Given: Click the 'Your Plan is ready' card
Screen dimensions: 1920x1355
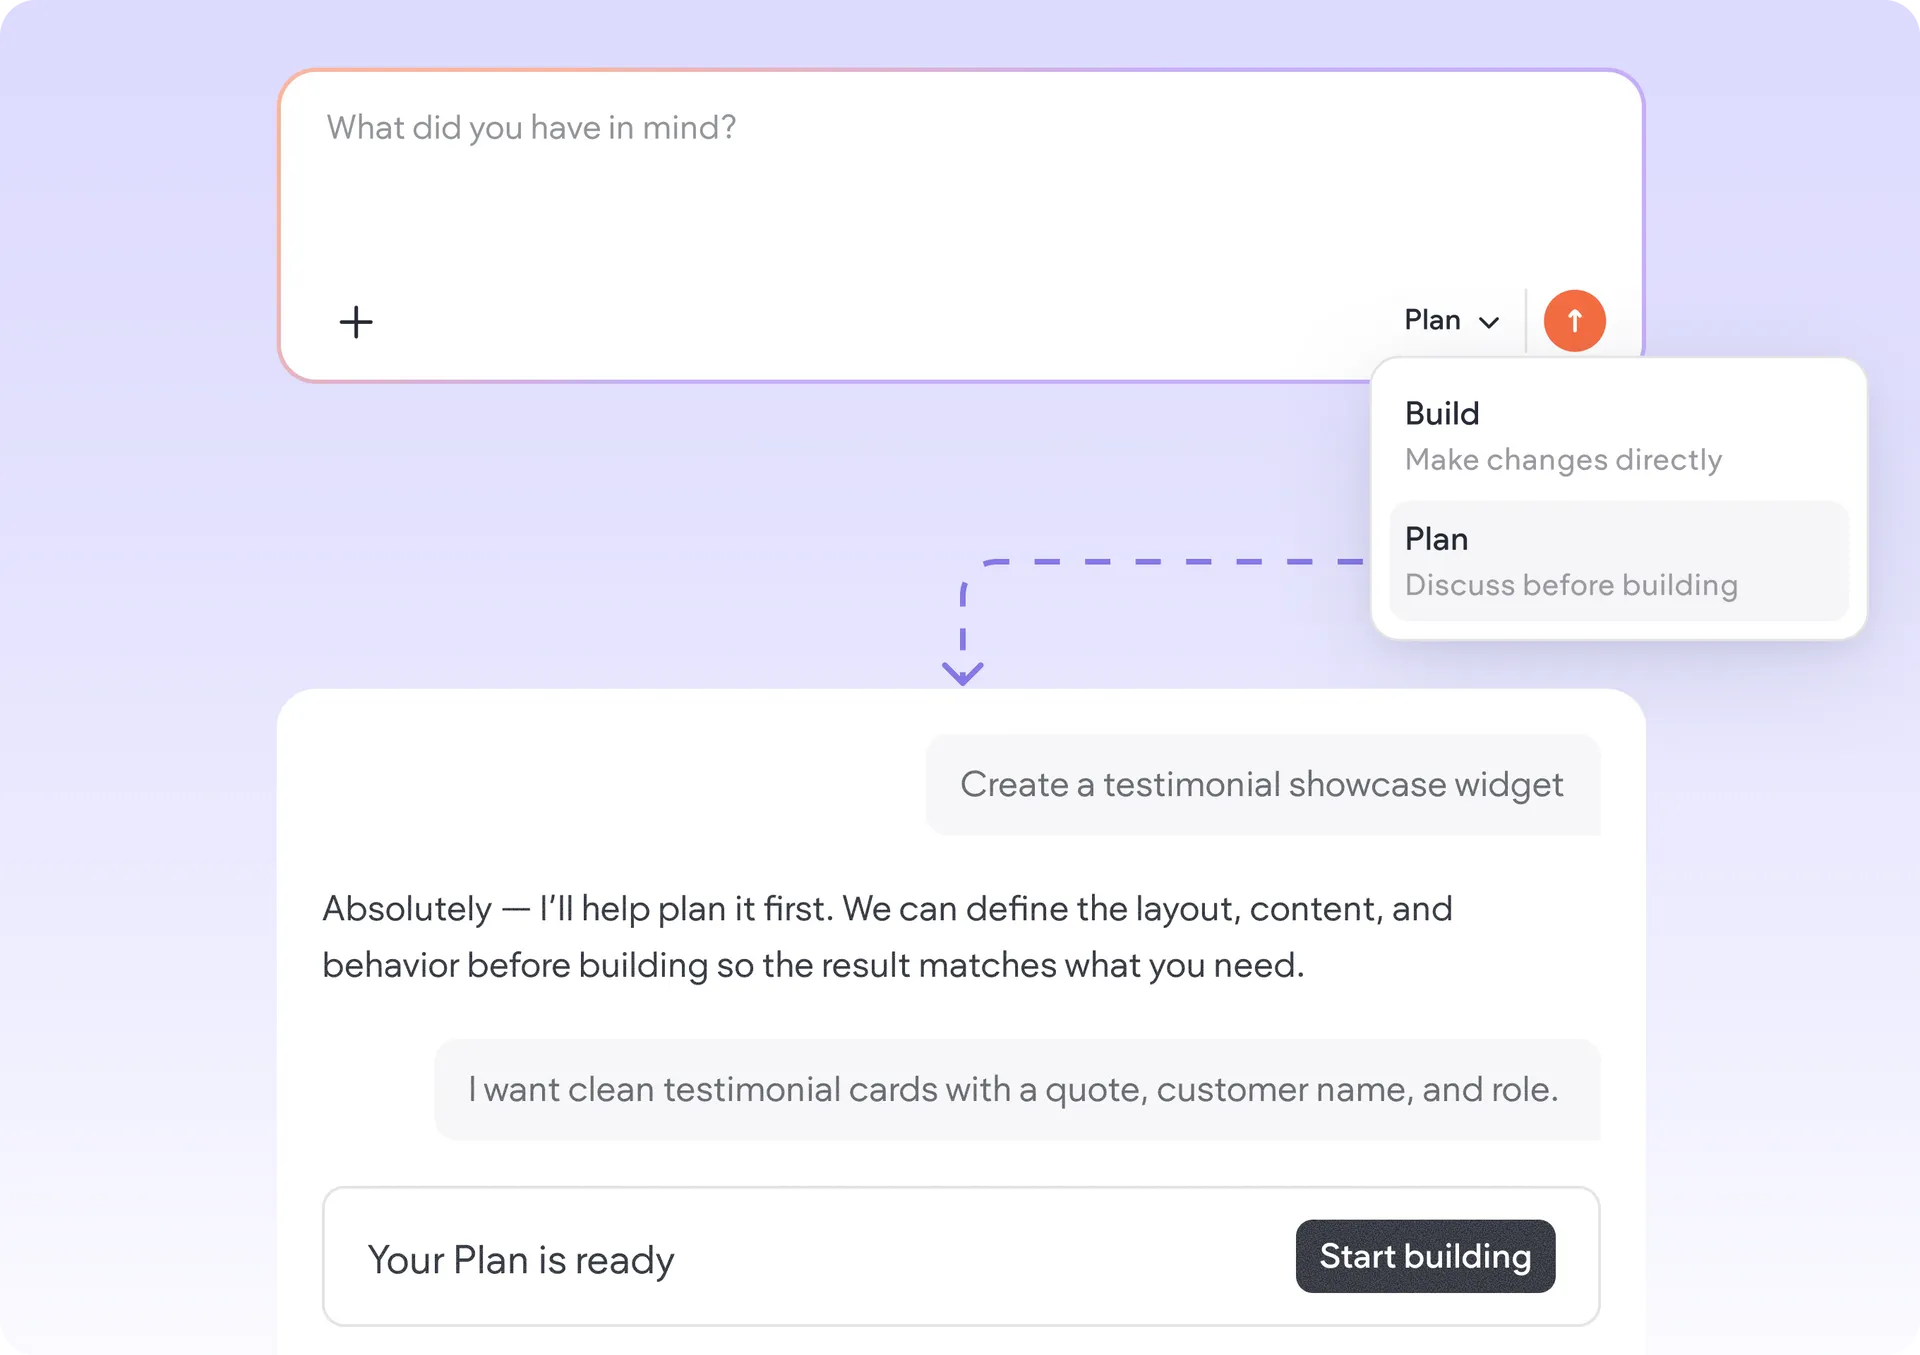Looking at the screenshot, I should point(961,1257).
